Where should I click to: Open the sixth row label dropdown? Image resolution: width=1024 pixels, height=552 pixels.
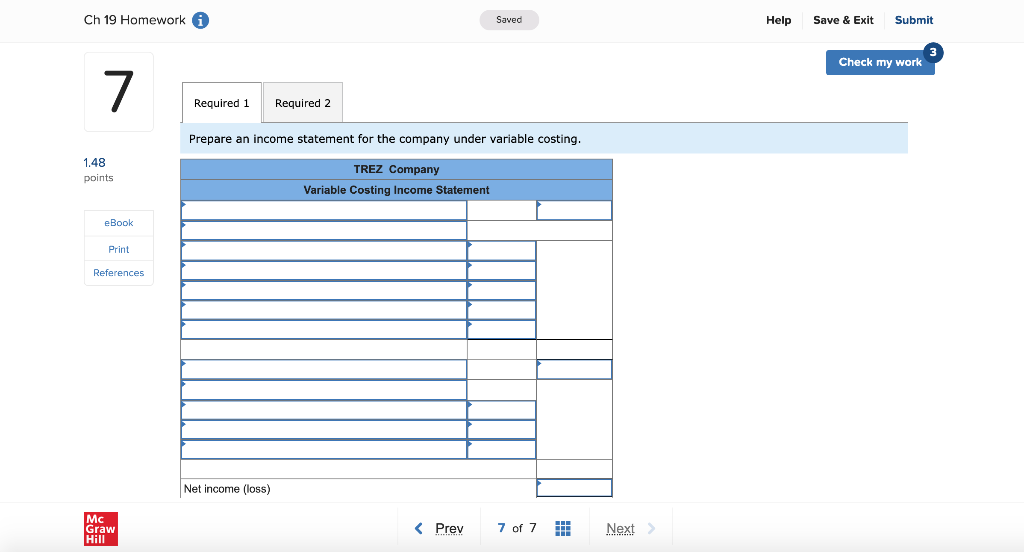[x=324, y=310]
